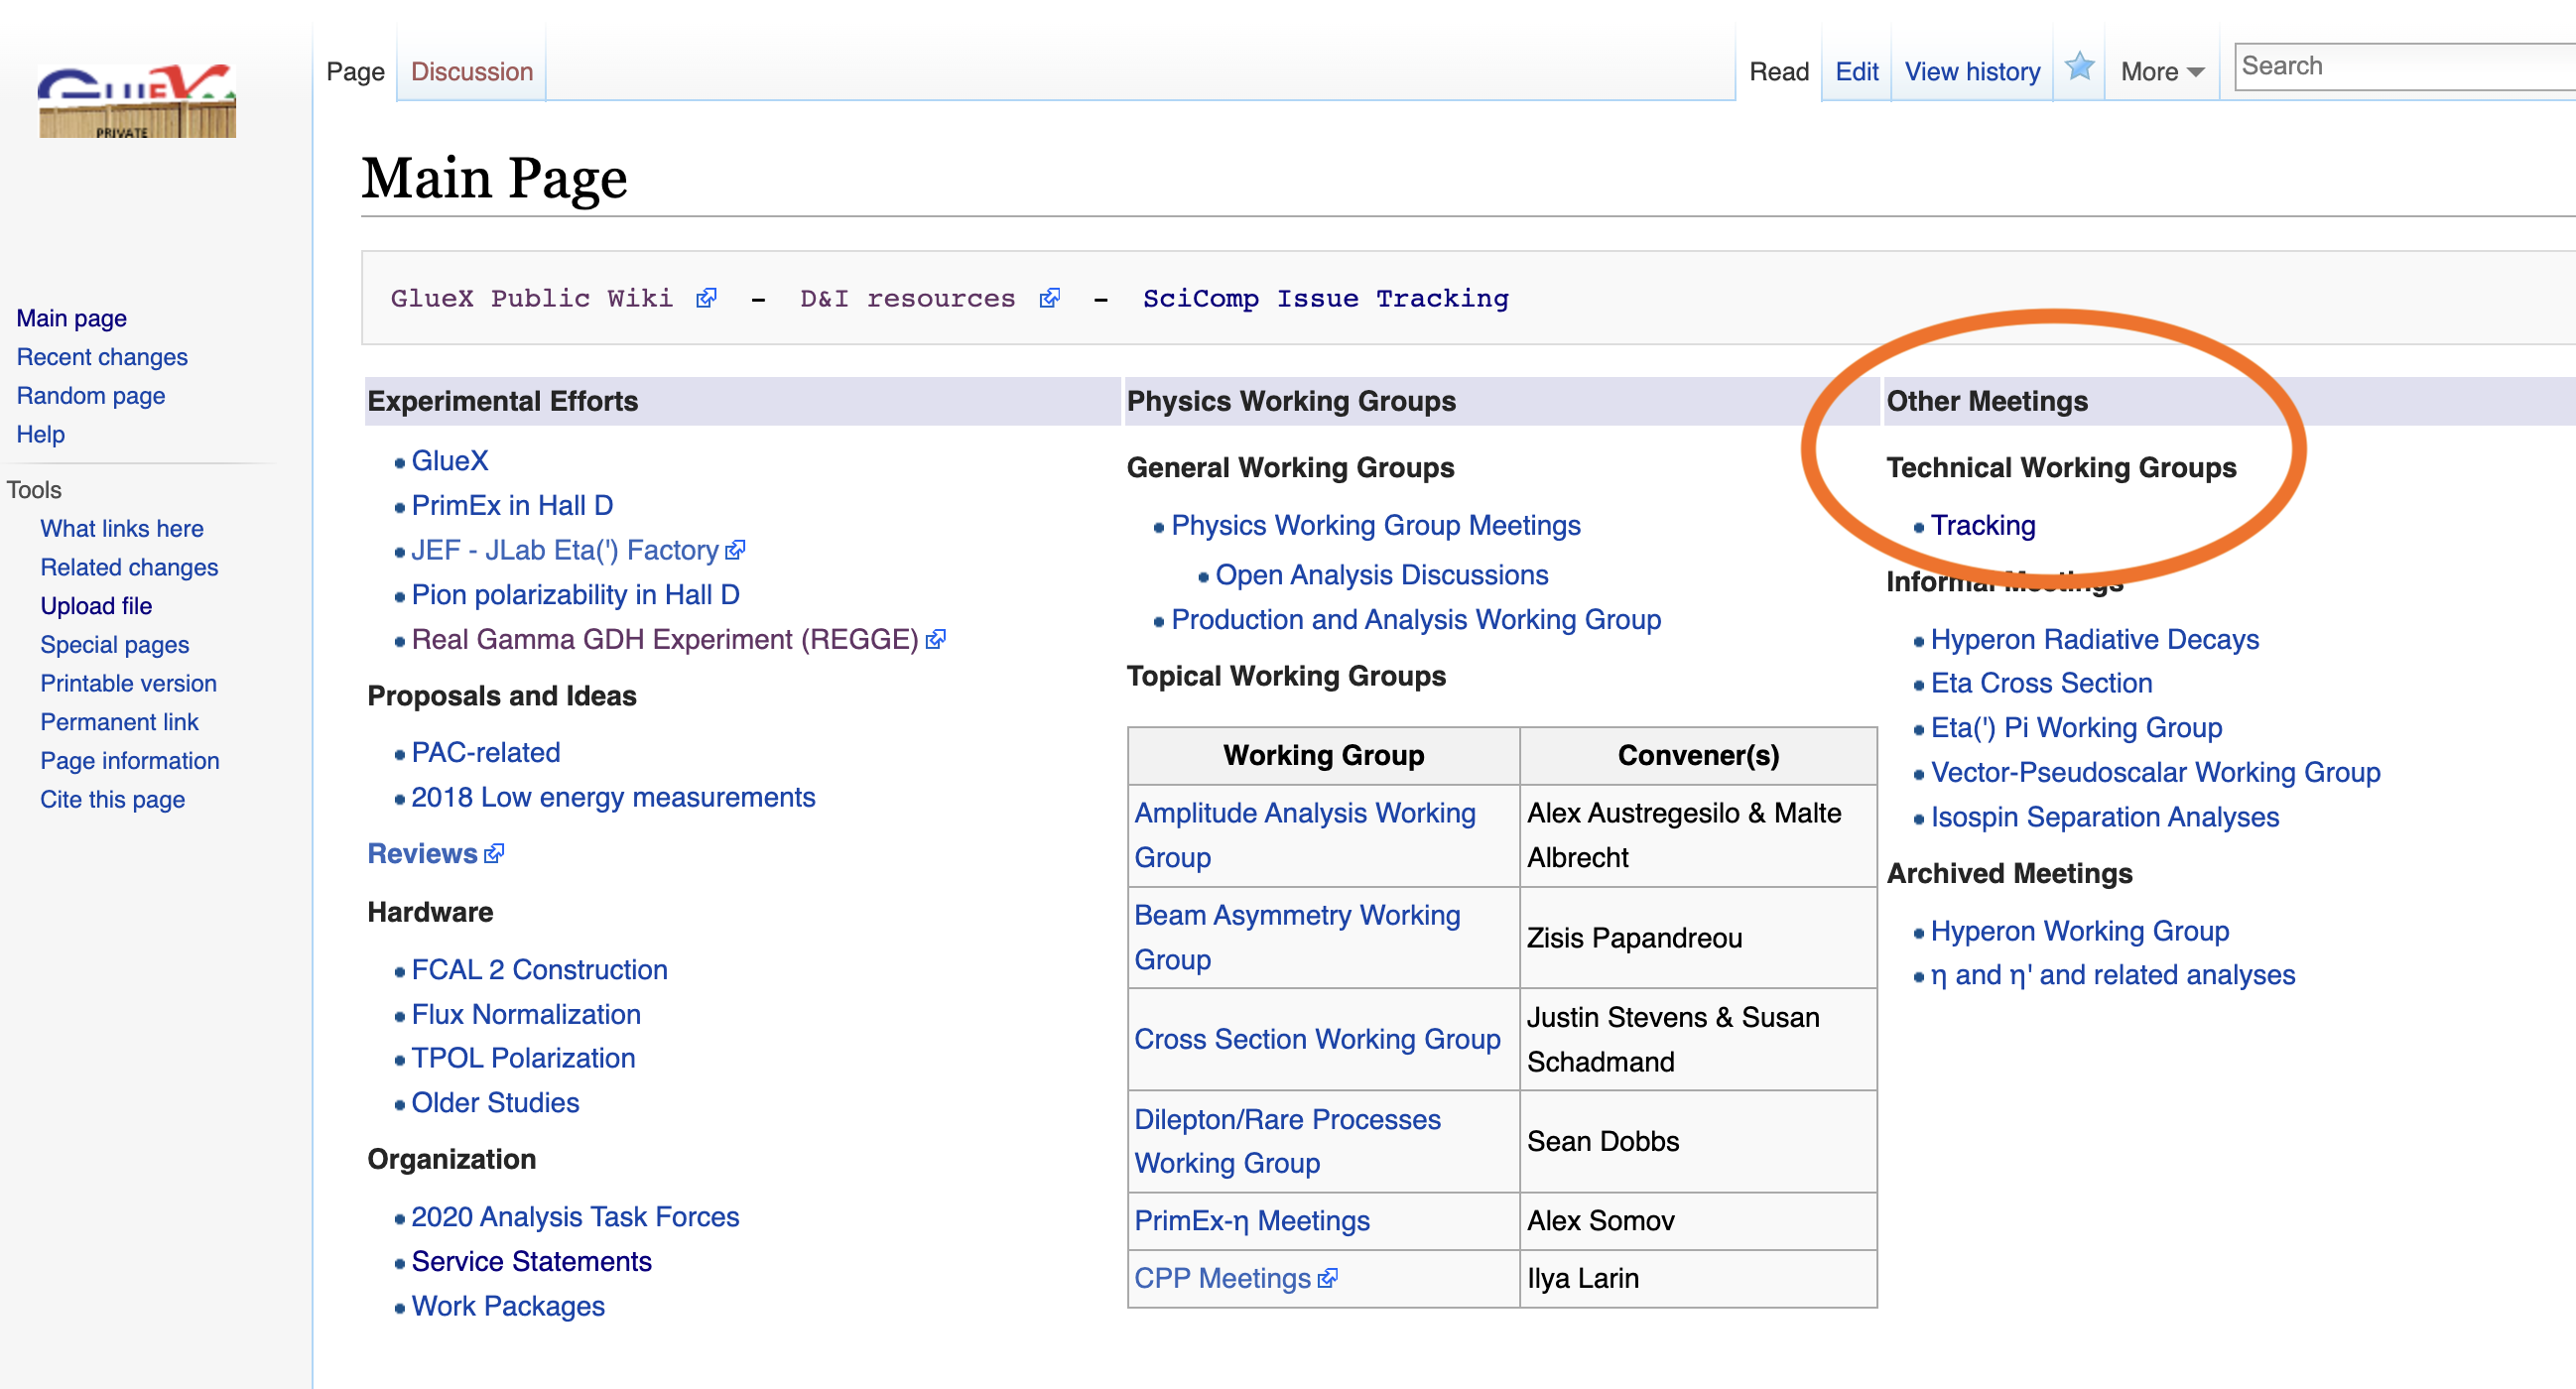Click external link icon next to Reviews

[494, 854]
